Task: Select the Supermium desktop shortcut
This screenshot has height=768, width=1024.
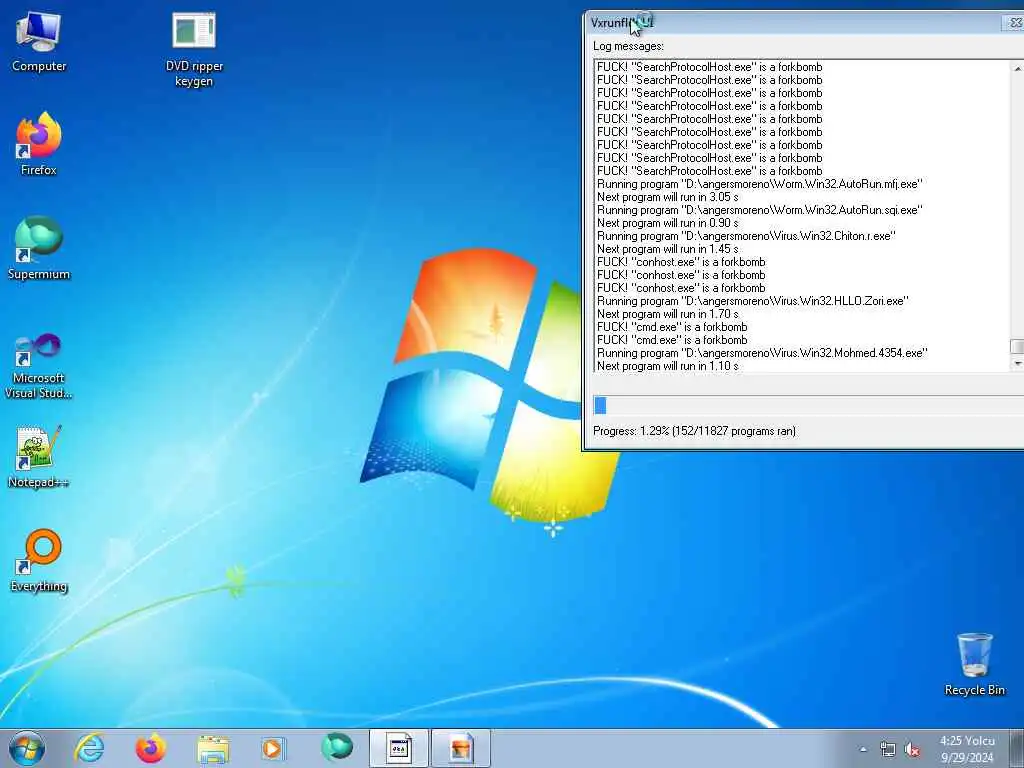Action: pos(39,248)
